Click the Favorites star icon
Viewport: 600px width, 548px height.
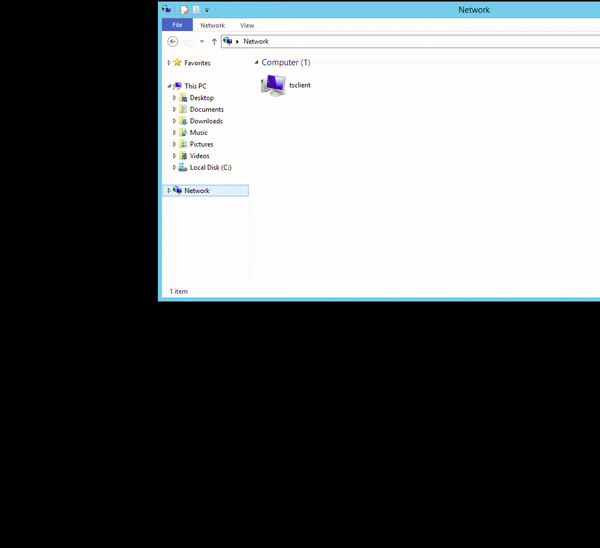[x=178, y=63]
